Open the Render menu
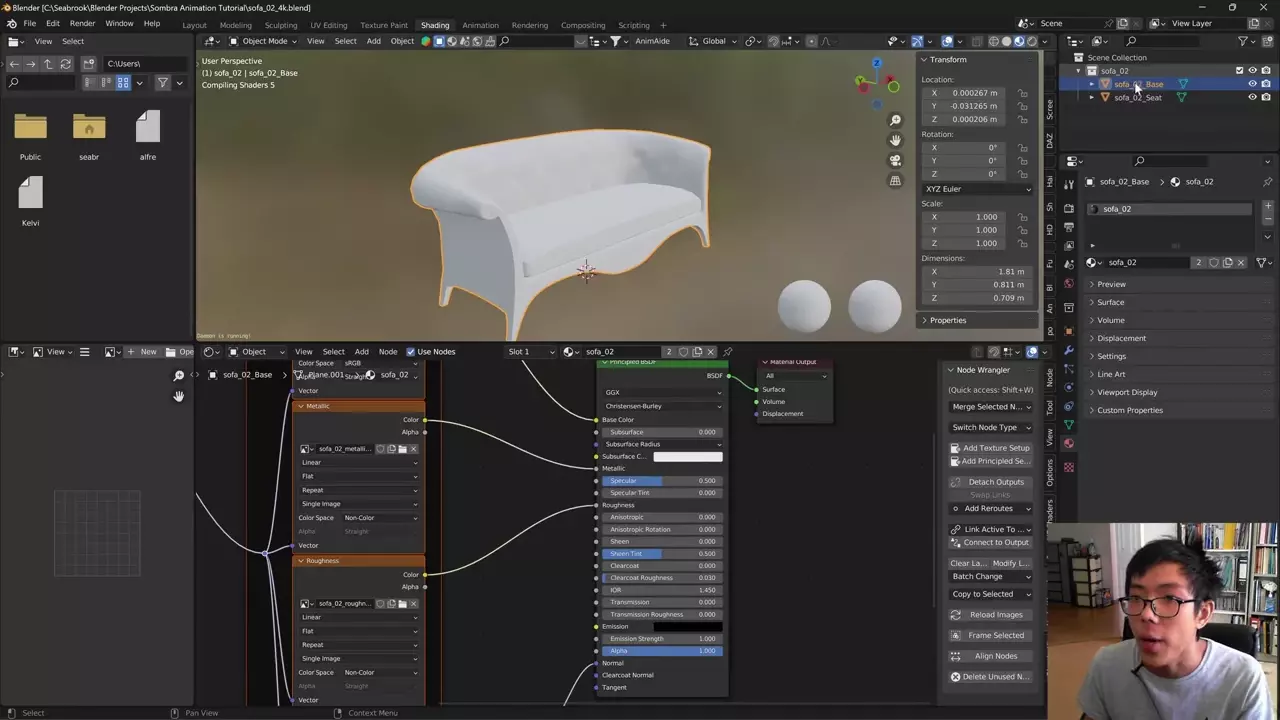1280x720 pixels. pos(82,23)
